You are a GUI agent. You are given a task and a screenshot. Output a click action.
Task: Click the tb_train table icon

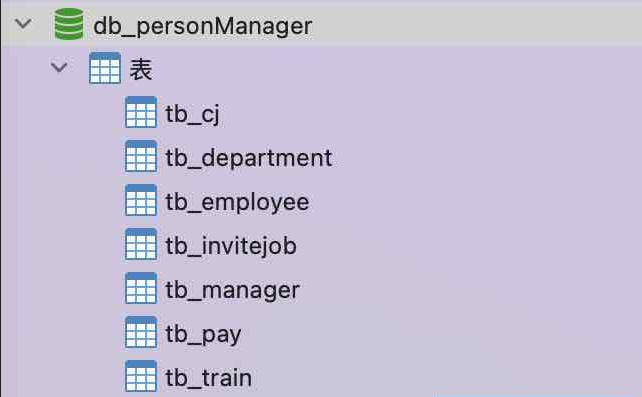click(141, 376)
